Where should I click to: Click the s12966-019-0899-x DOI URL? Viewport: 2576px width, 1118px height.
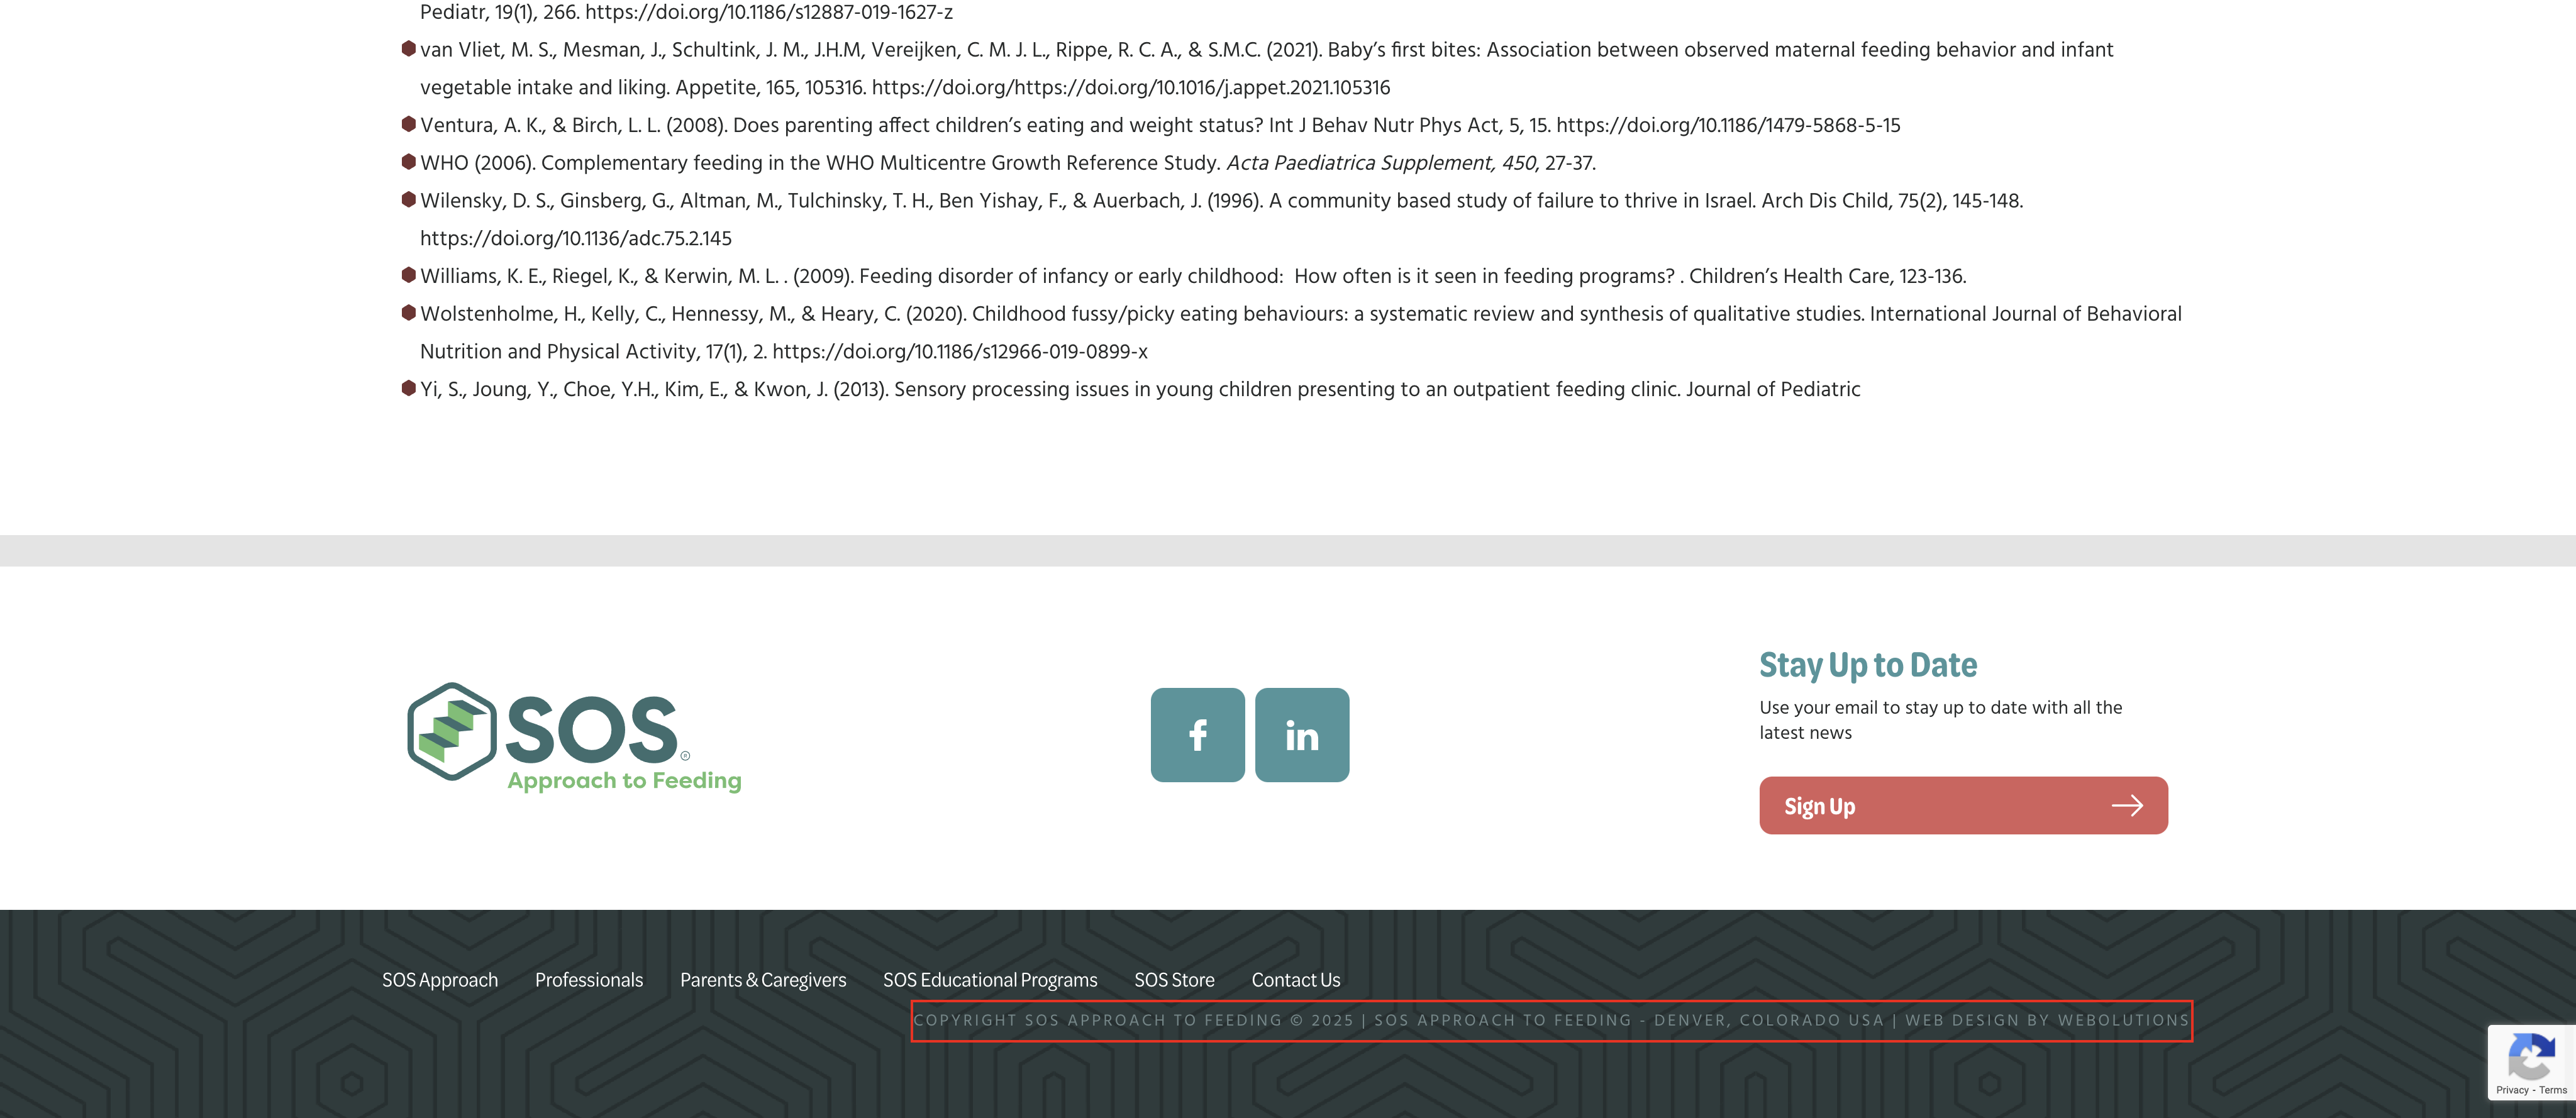[x=959, y=352]
